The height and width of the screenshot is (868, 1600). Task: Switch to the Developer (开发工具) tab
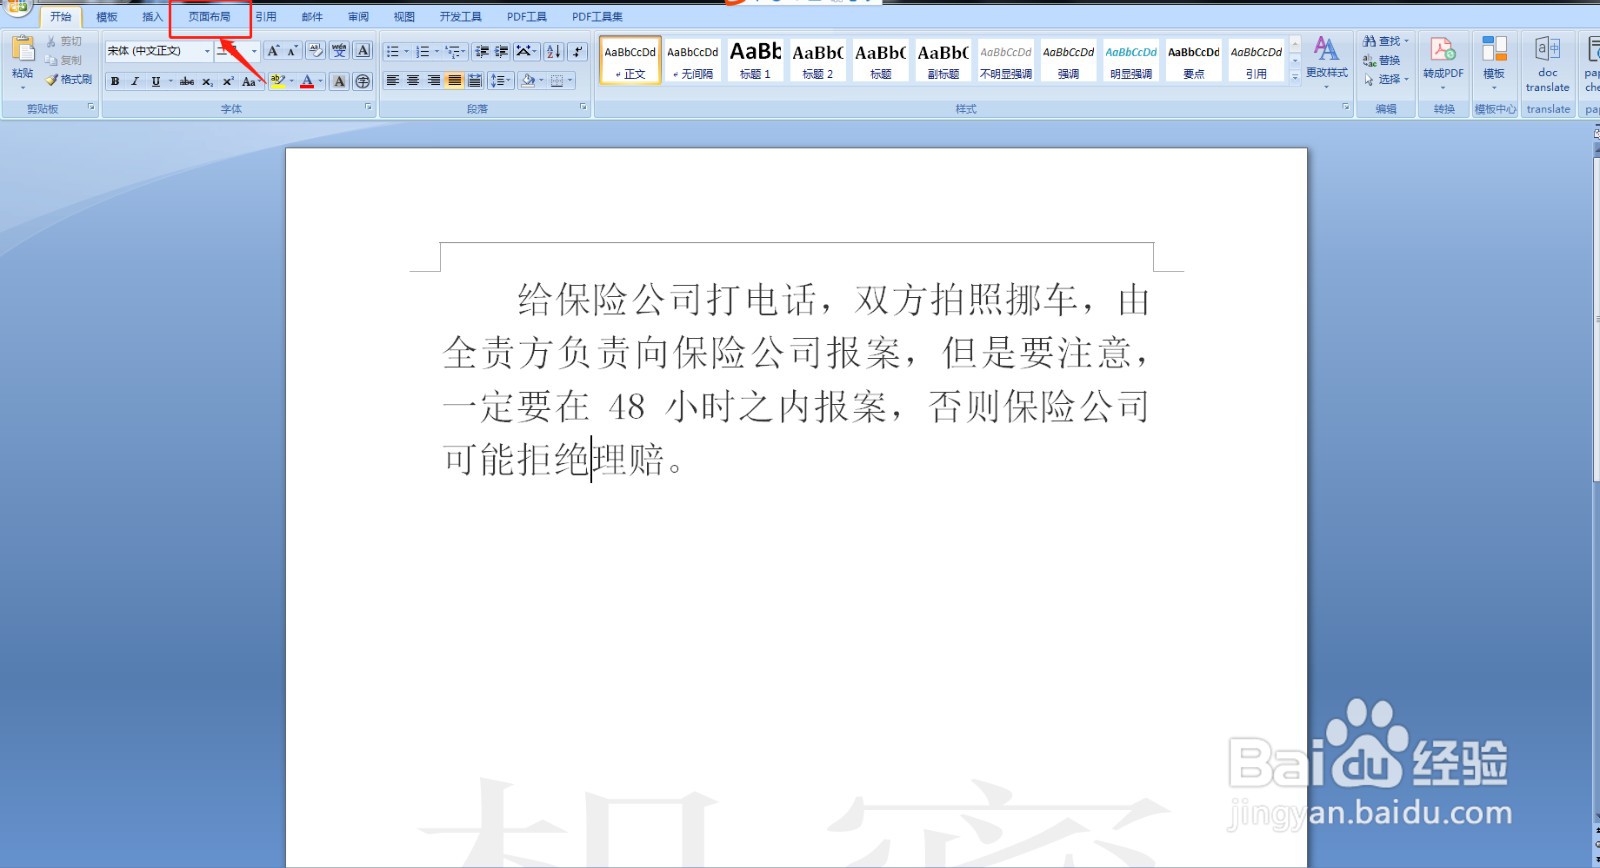(460, 17)
